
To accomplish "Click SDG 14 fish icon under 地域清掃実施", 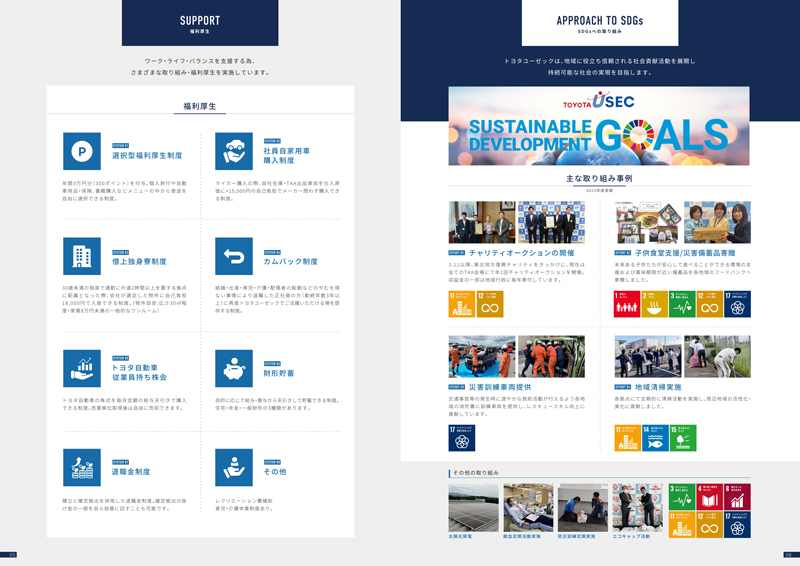I will click(x=655, y=438).
